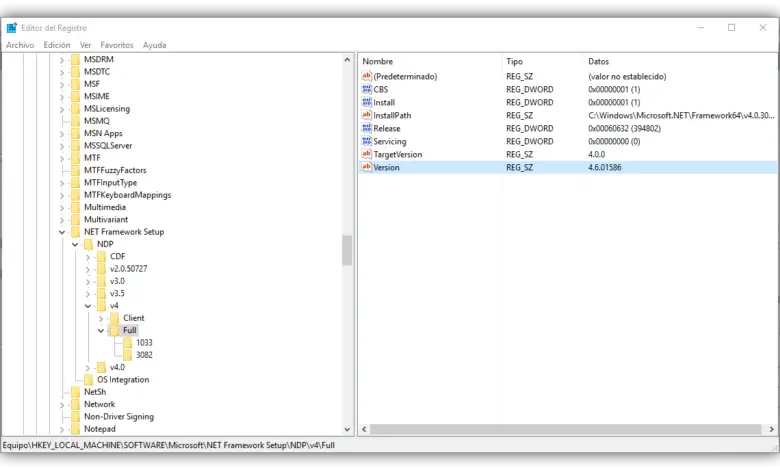The height and width of the screenshot is (470, 780).
Task: Select the MTFKeyboardMappings key
Action: click(127, 195)
